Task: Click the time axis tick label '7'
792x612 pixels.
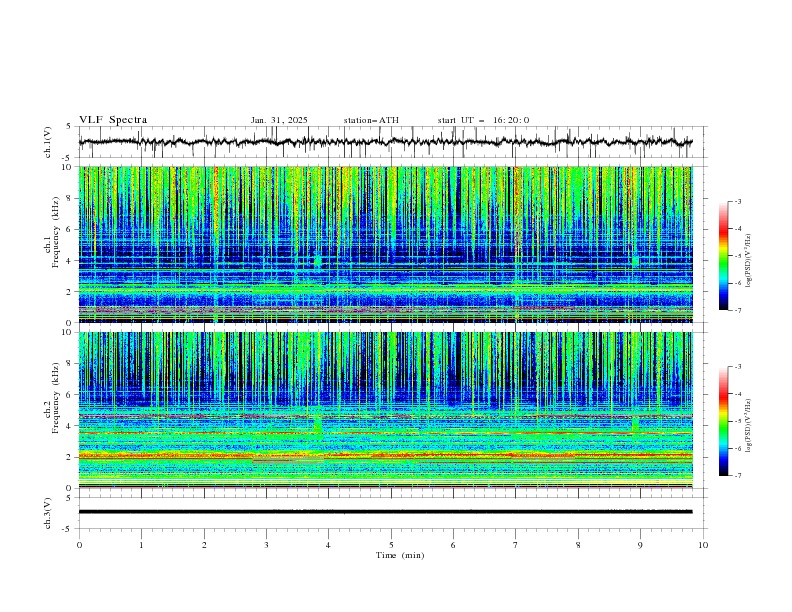Action: [x=516, y=545]
